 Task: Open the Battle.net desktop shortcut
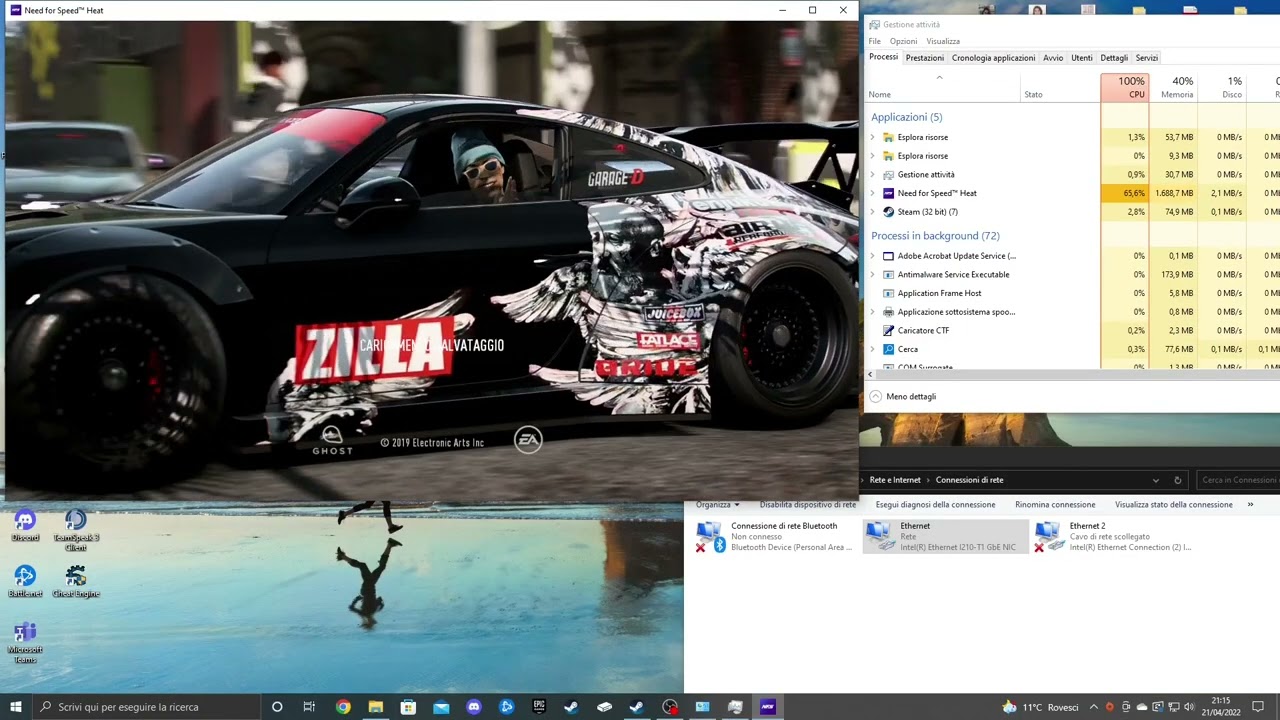pos(25,581)
